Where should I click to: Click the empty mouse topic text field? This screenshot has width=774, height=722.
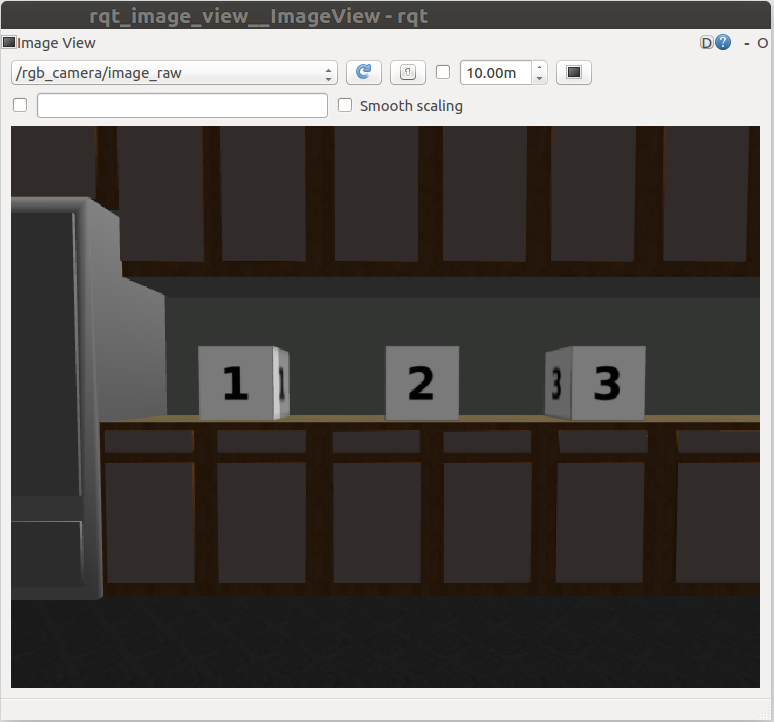click(x=182, y=105)
